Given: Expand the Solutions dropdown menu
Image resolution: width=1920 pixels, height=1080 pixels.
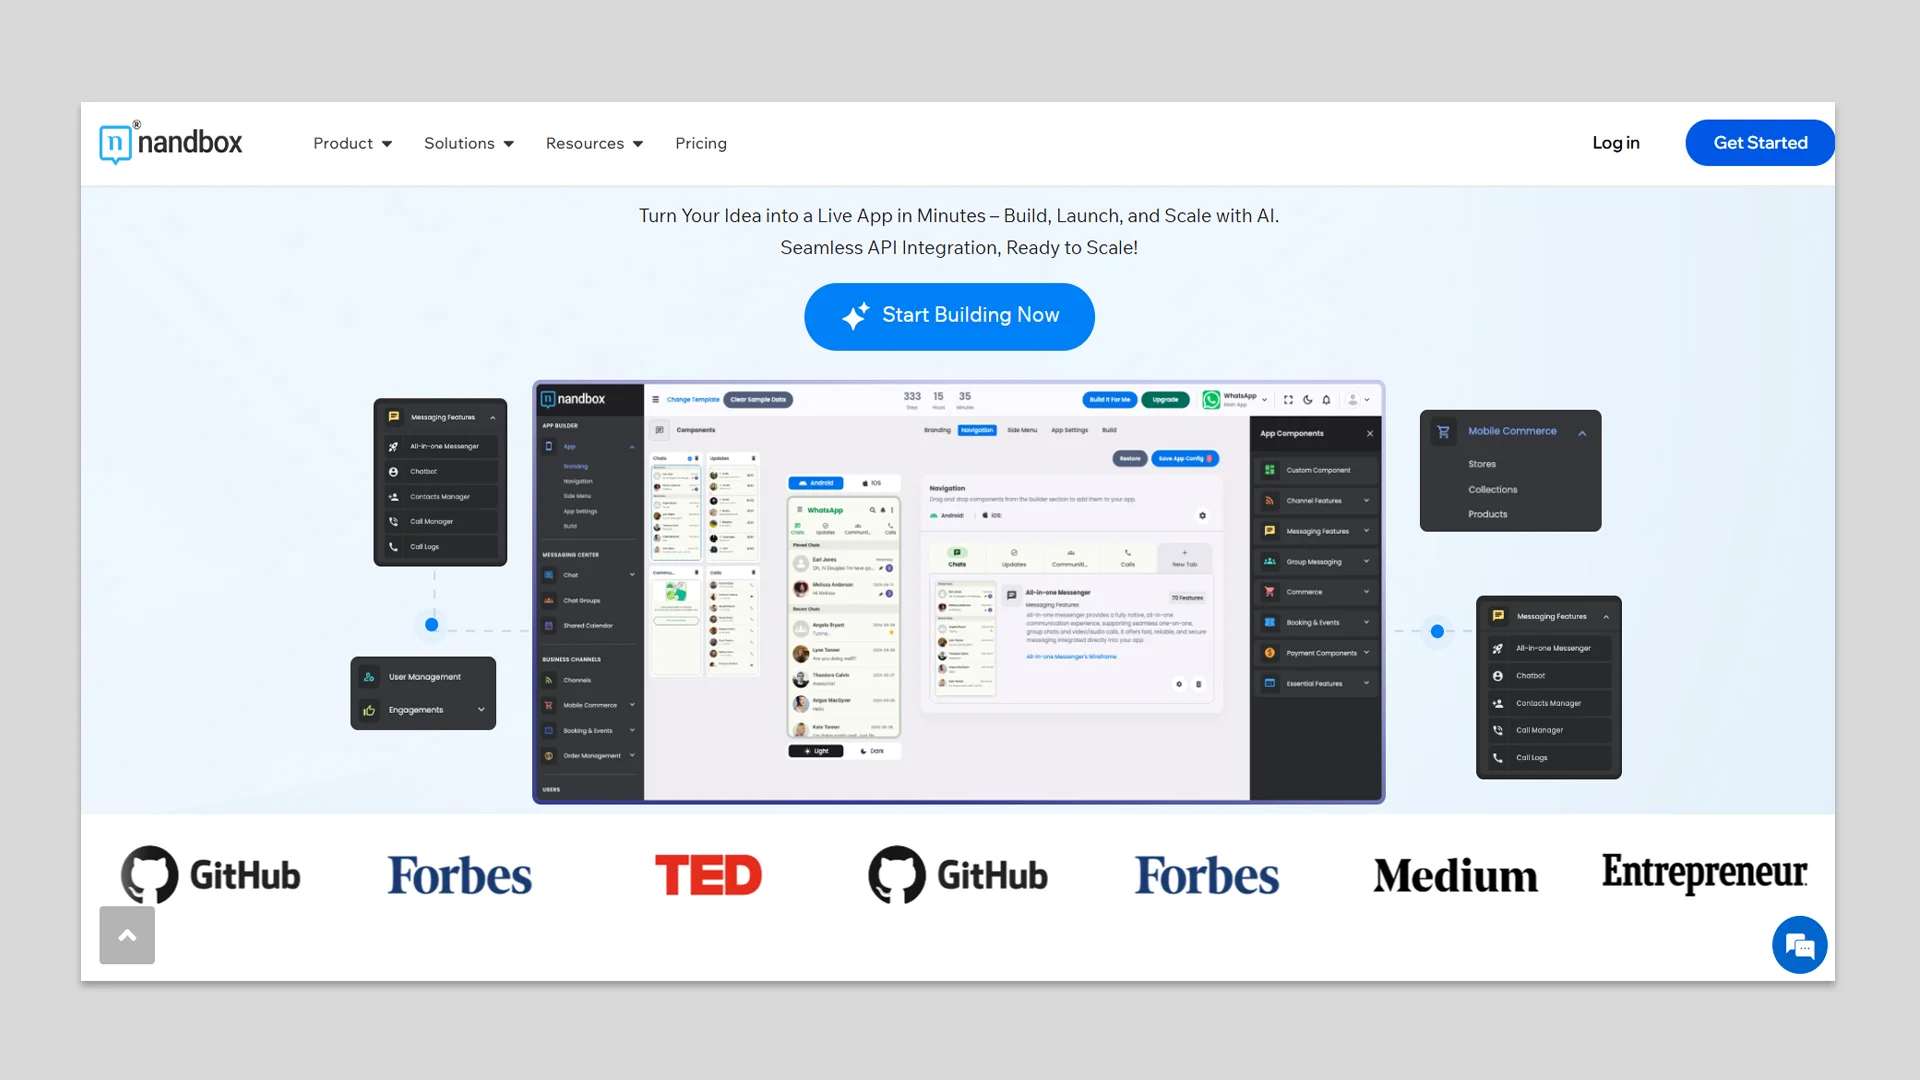Looking at the screenshot, I should coord(468,143).
